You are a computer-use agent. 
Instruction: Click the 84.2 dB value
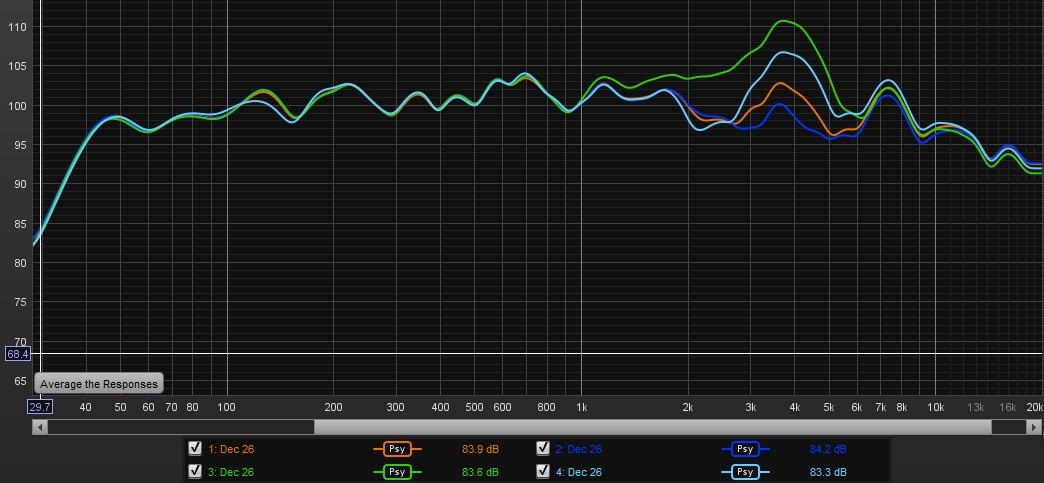pyautogui.click(x=828, y=449)
